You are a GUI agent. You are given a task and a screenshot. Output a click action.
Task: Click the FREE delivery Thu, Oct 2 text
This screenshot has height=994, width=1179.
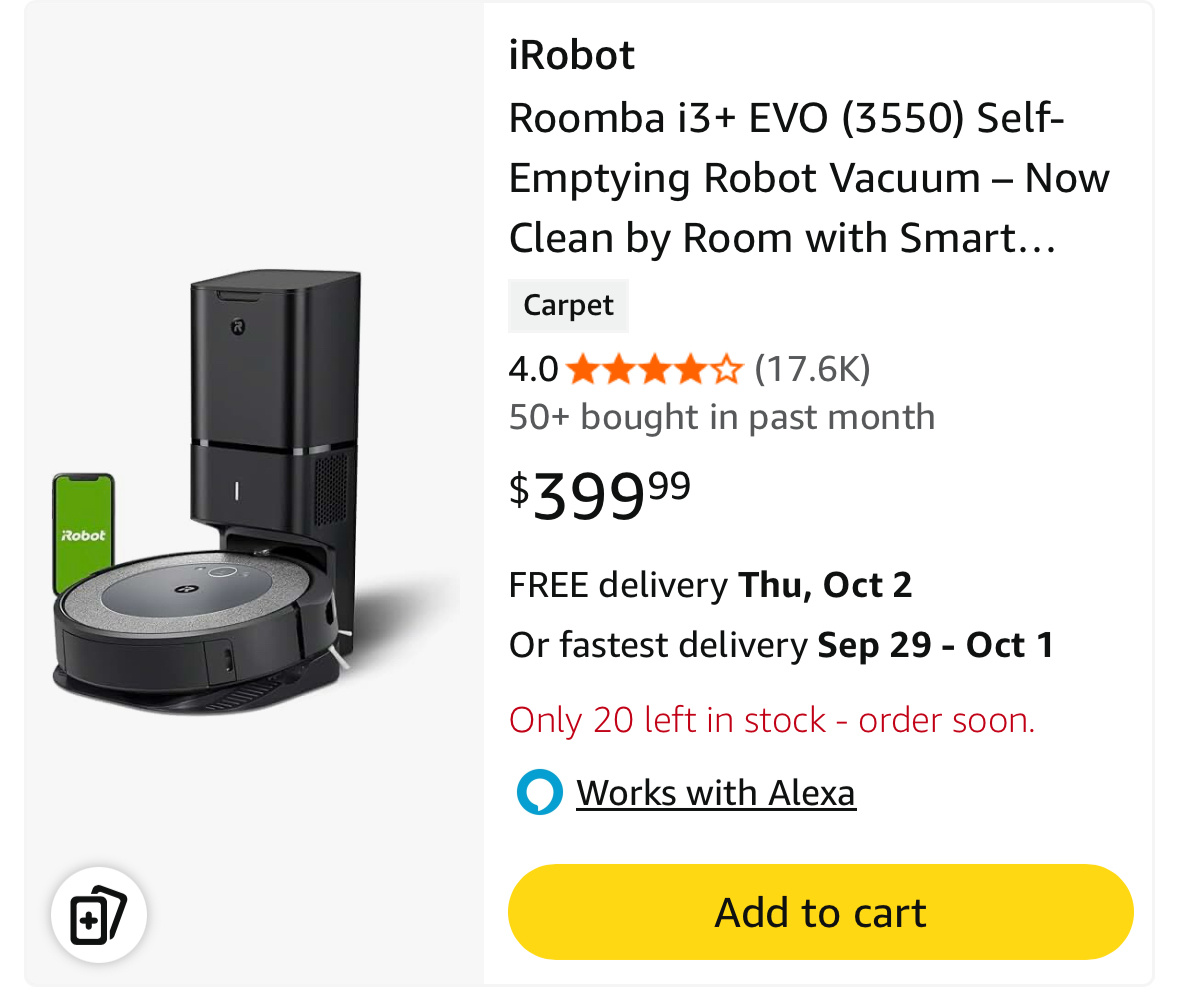coord(710,584)
